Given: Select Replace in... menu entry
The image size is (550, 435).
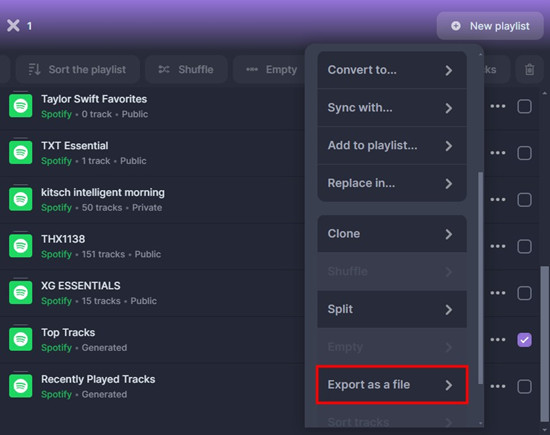Looking at the screenshot, I should coord(392,183).
